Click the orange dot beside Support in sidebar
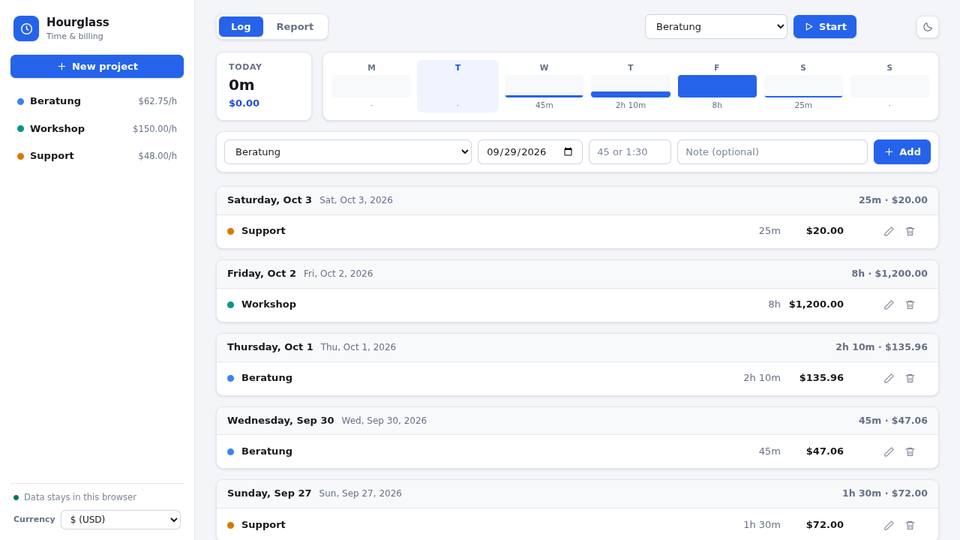 click(x=20, y=156)
